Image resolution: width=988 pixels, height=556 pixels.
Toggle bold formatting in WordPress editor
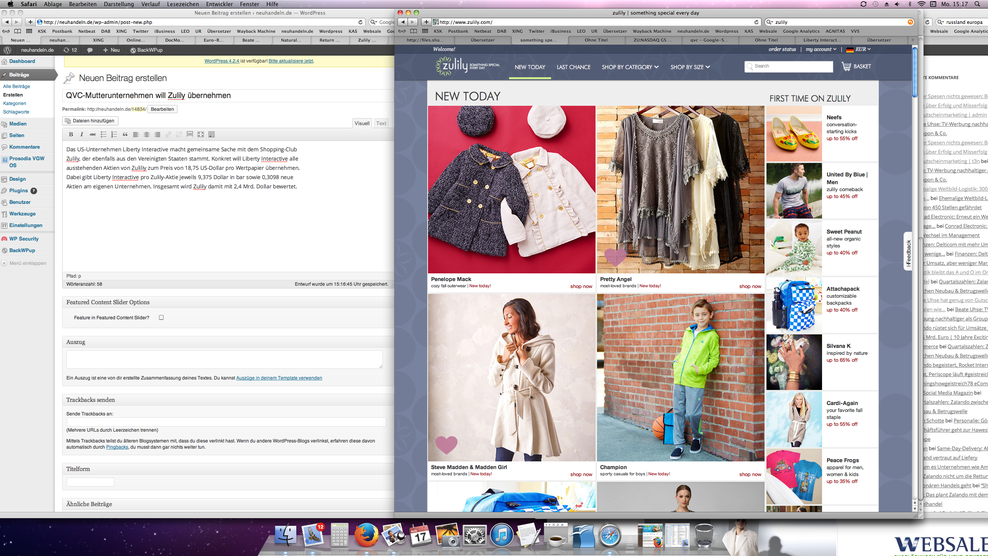tap(71, 134)
